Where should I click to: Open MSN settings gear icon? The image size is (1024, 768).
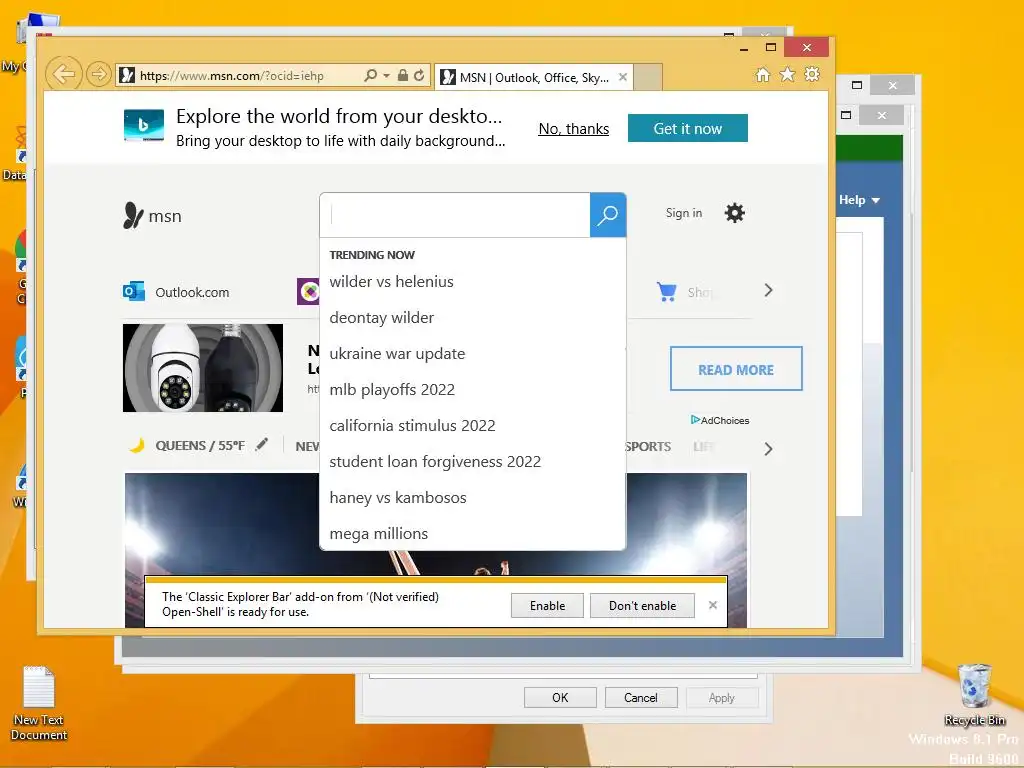point(735,213)
